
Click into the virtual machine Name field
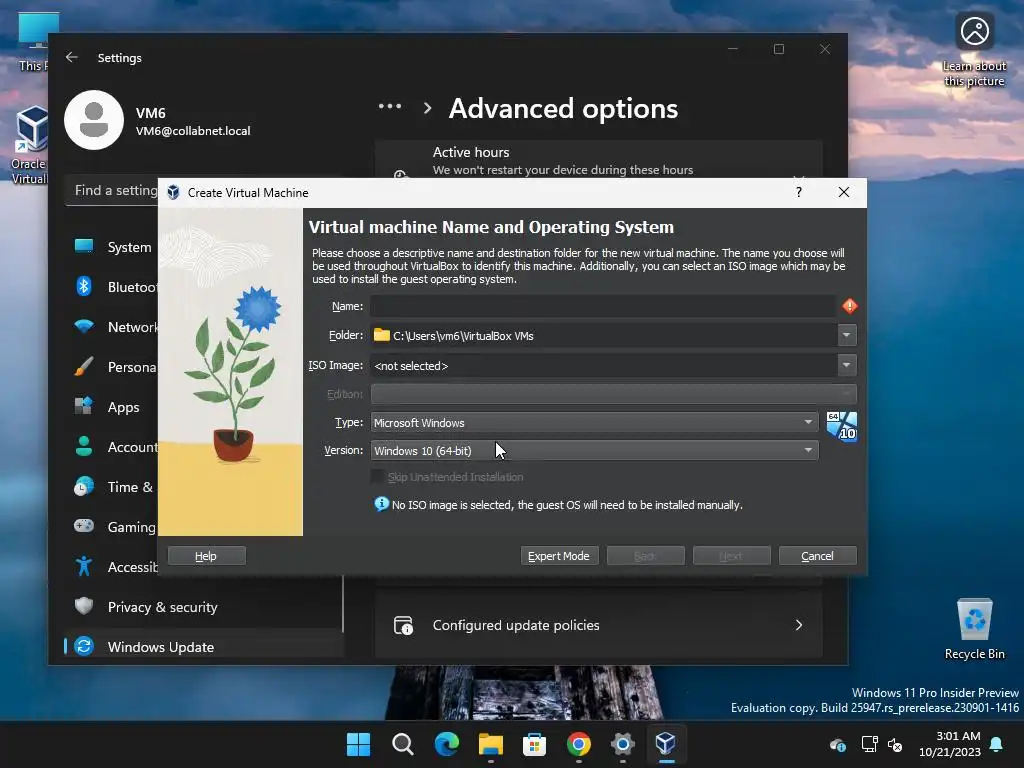click(x=603, y=306)
